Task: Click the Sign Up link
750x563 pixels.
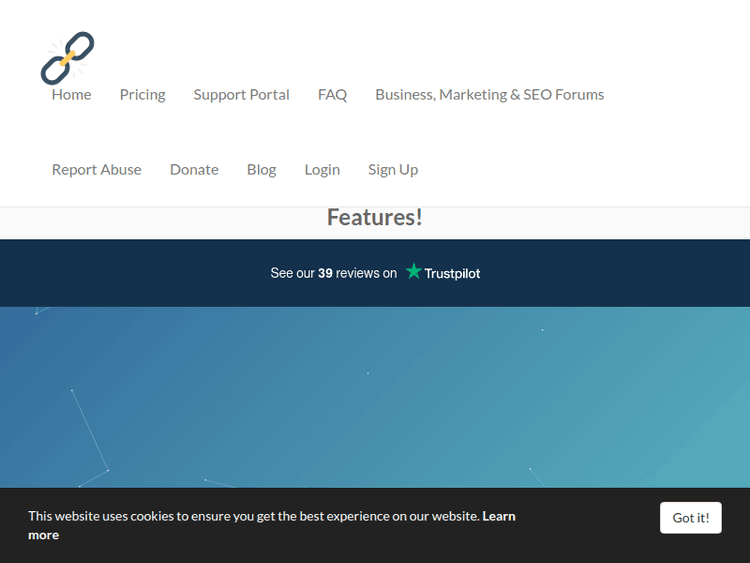Action: coord(393,169)
